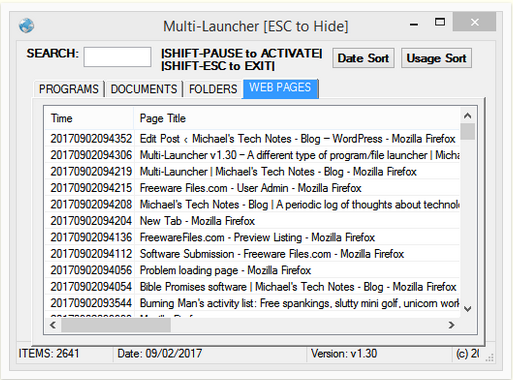Screen dimensions: 513x380
Task: Select the Problem loading page row
Action: [x=252, y=270]
